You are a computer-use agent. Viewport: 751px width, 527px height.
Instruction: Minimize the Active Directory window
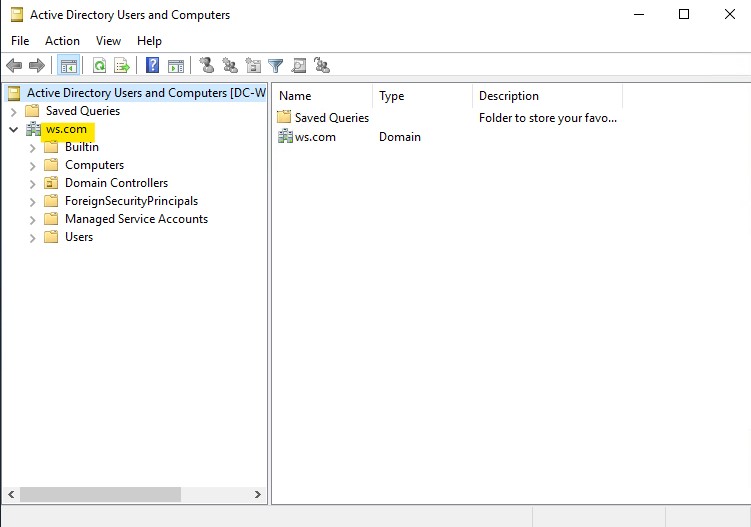(639, 14)
